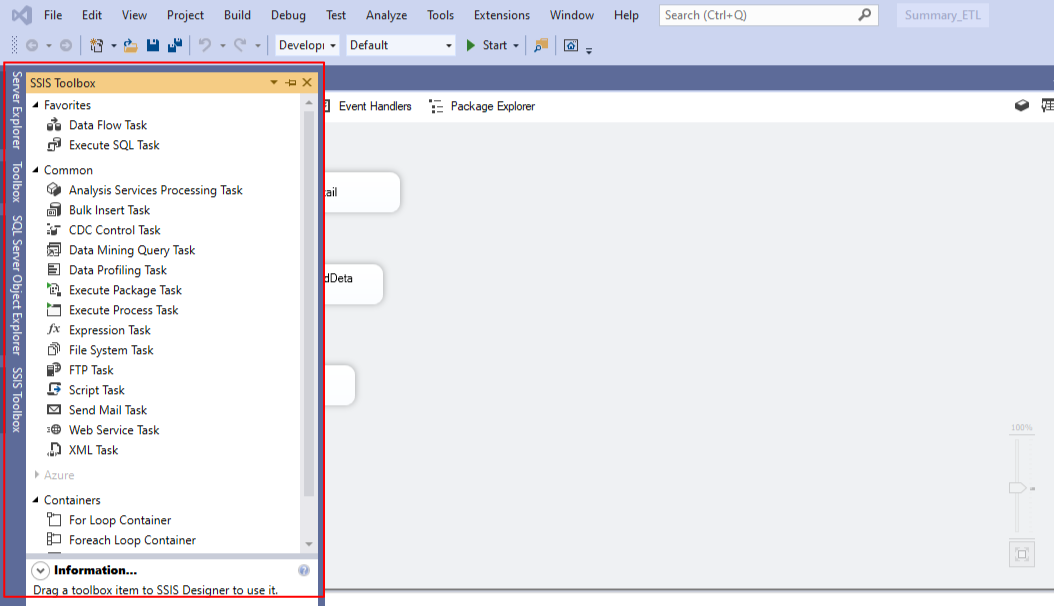1054x606 pixels.
Task: Choose the Expression Task fx icon
Action: tap(54, 330)
